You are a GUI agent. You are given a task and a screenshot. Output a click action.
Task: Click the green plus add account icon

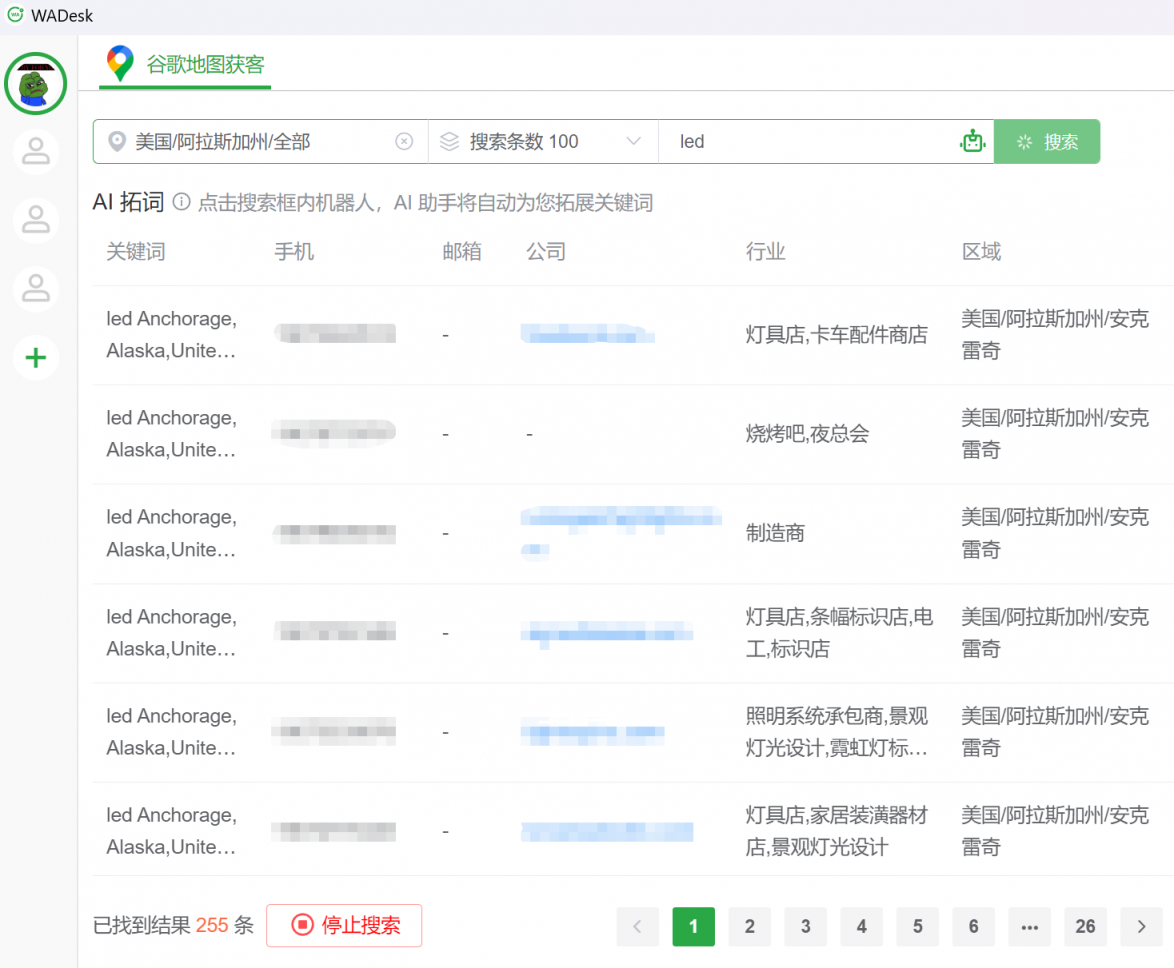point(36,358)
